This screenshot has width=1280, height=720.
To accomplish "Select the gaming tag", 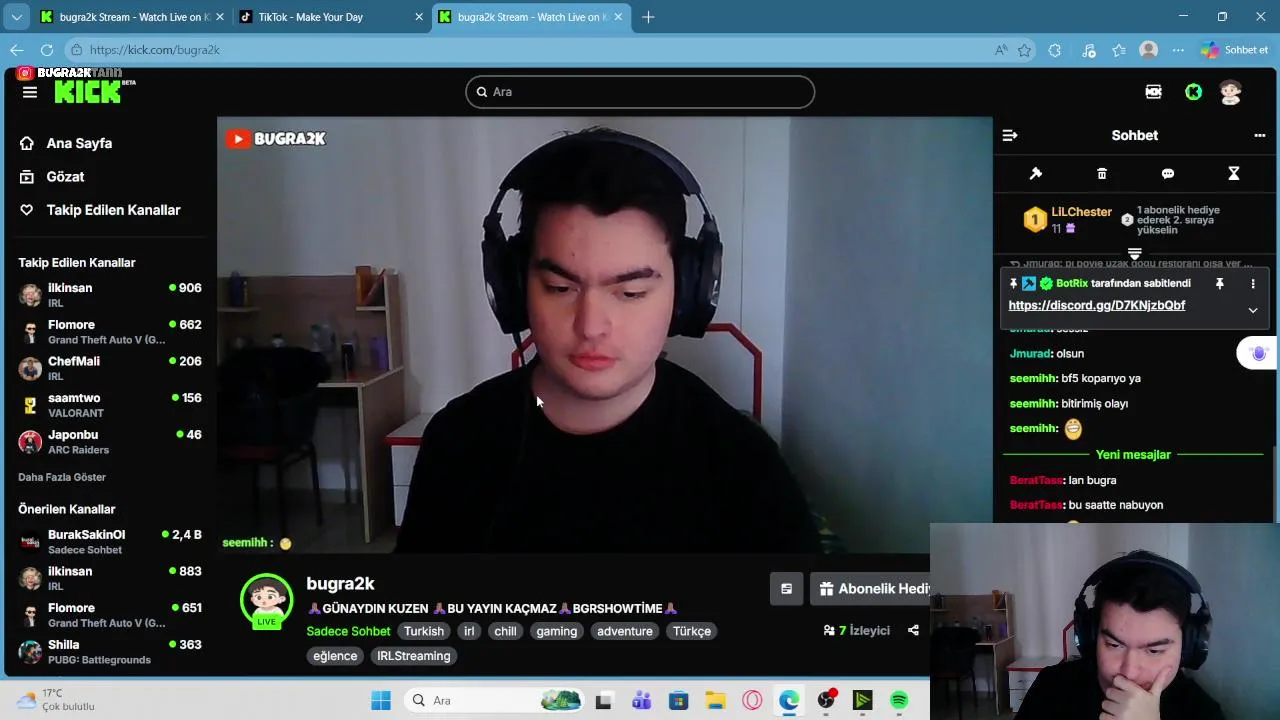I will (557, 631).
